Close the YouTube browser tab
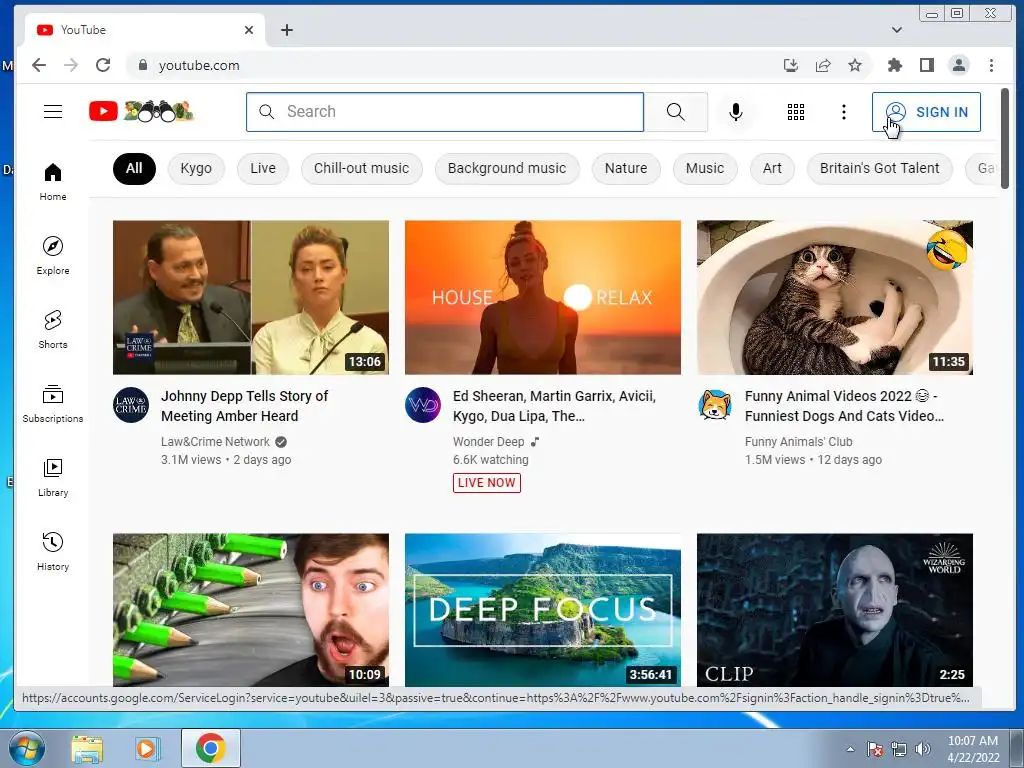Image resolution: width=1024 pixels, height=768 pixels. (249, 30)
